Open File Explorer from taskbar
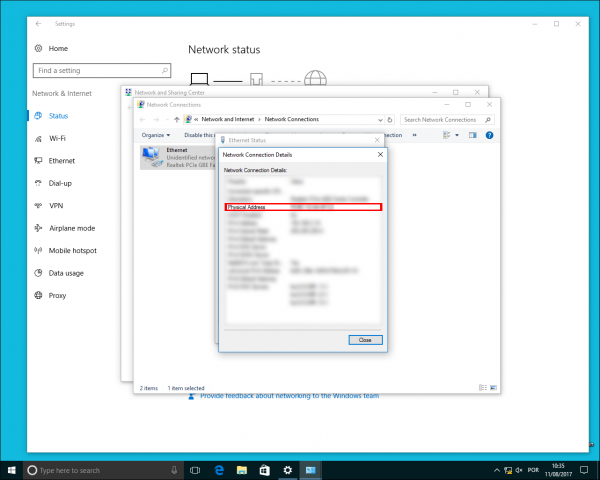 (241, 470)
